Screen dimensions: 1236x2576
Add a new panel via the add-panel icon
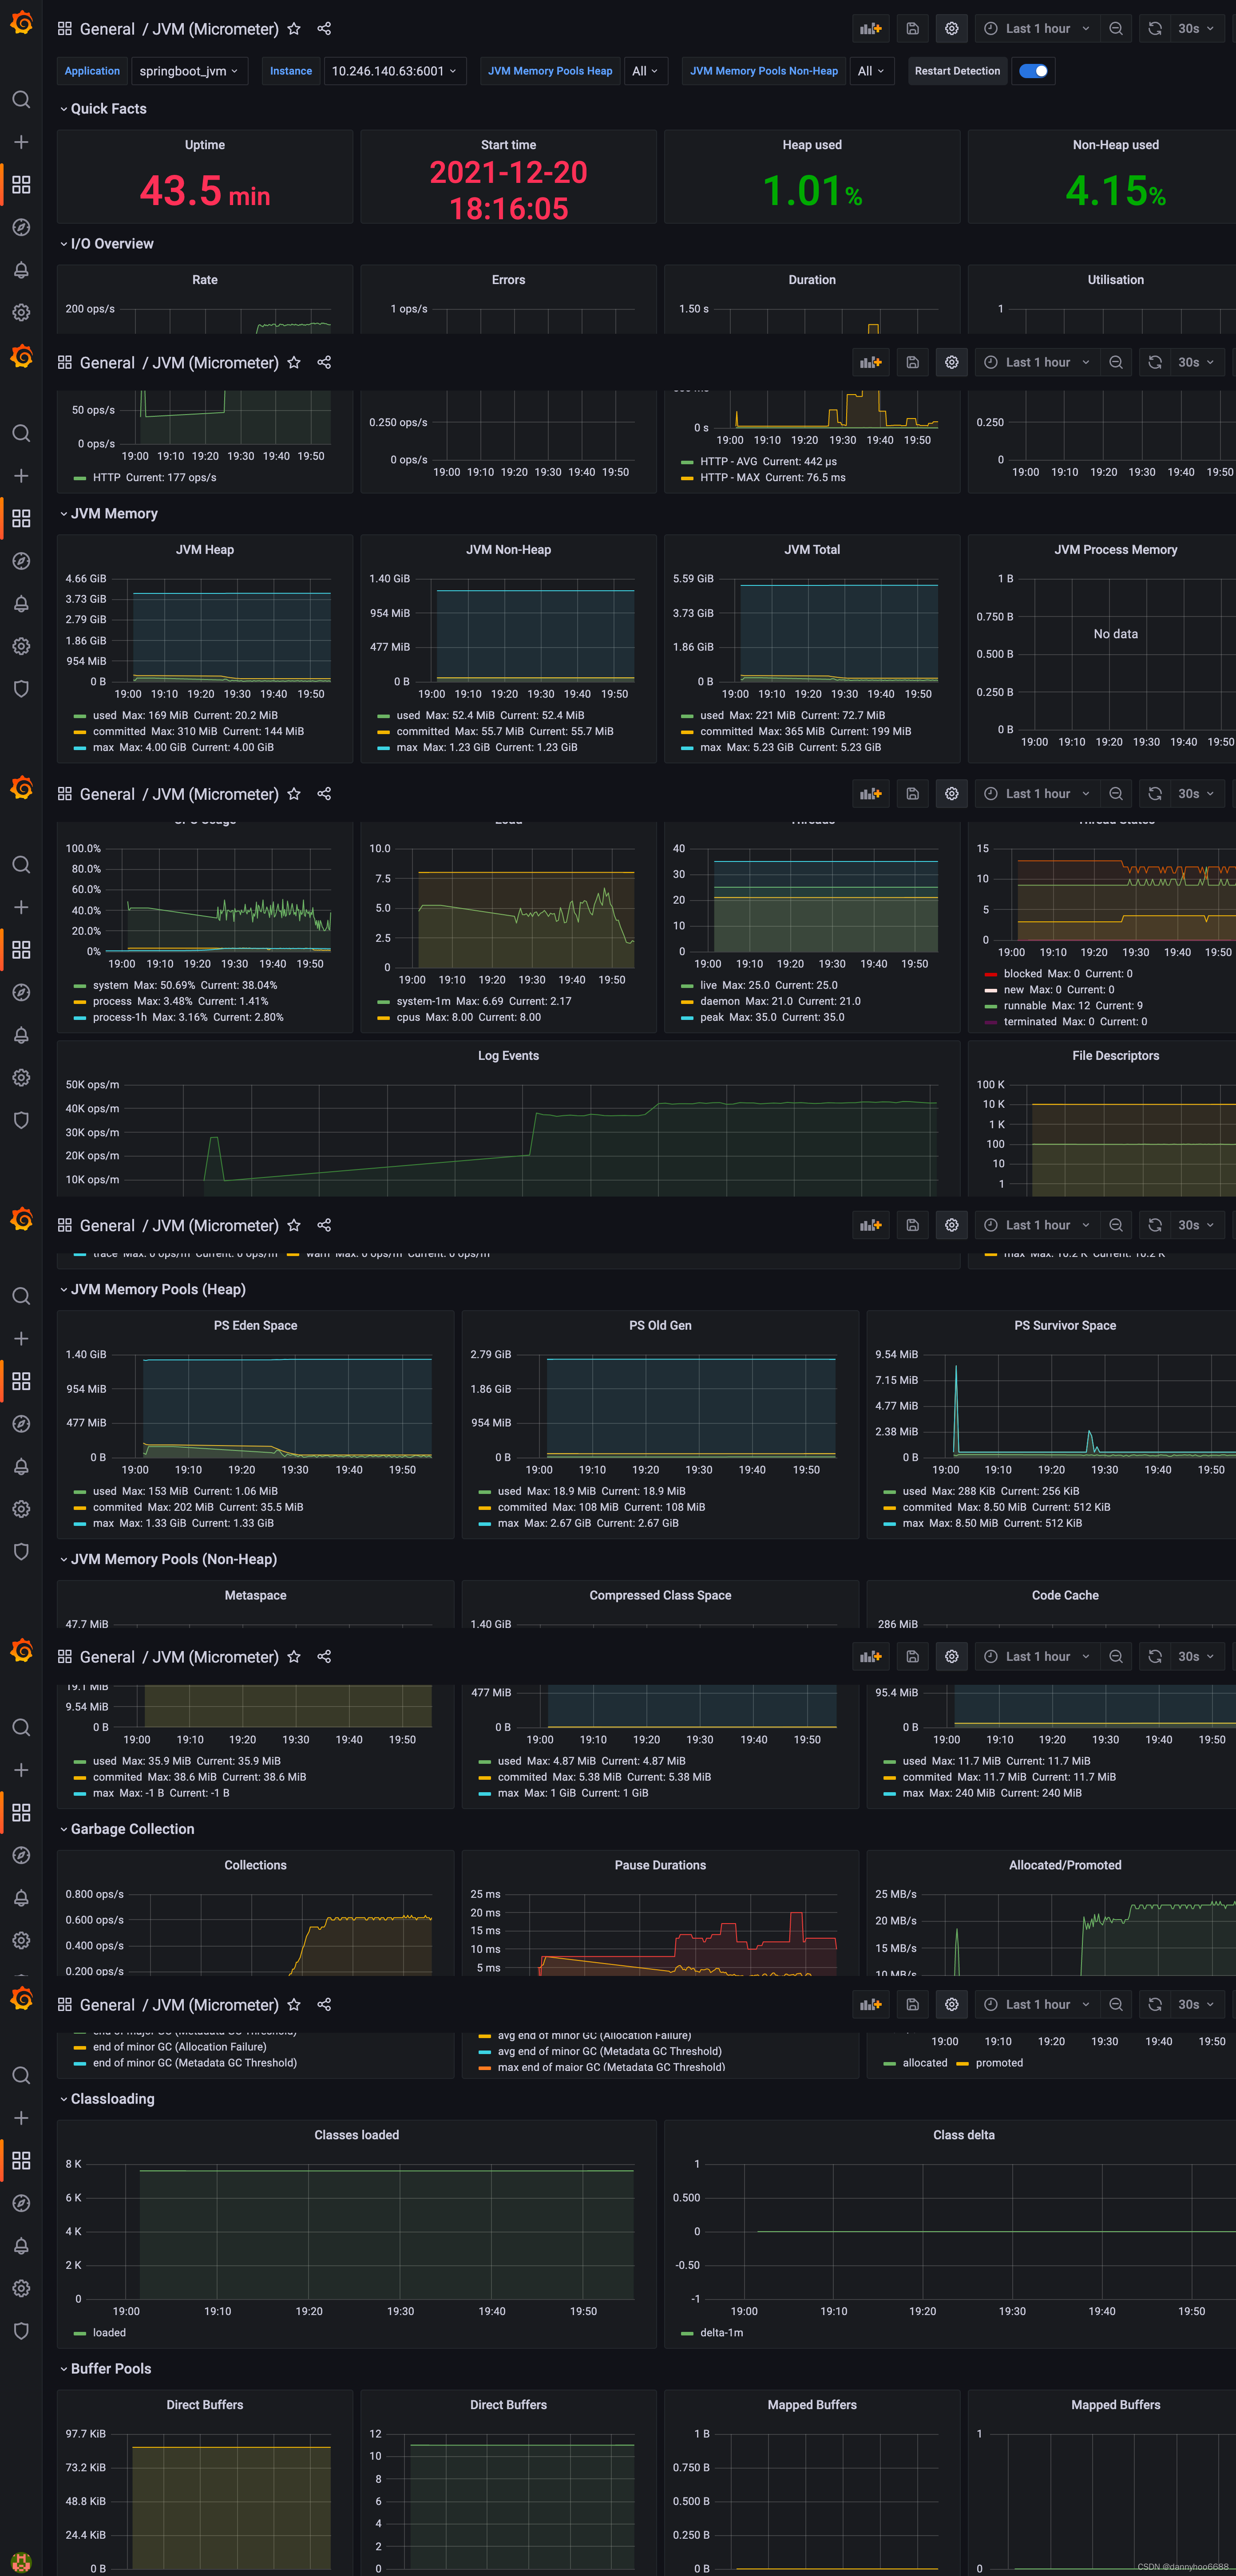pos(870,28)
